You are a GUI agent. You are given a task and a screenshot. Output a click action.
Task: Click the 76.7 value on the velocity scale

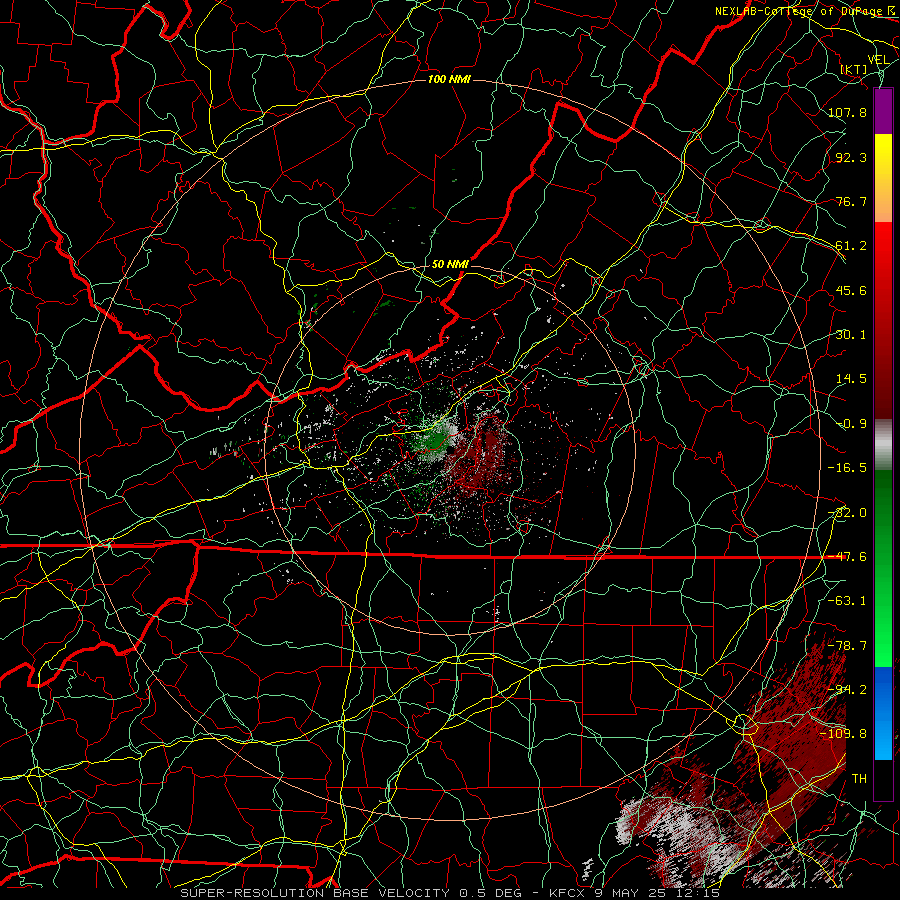click(851, 201)
